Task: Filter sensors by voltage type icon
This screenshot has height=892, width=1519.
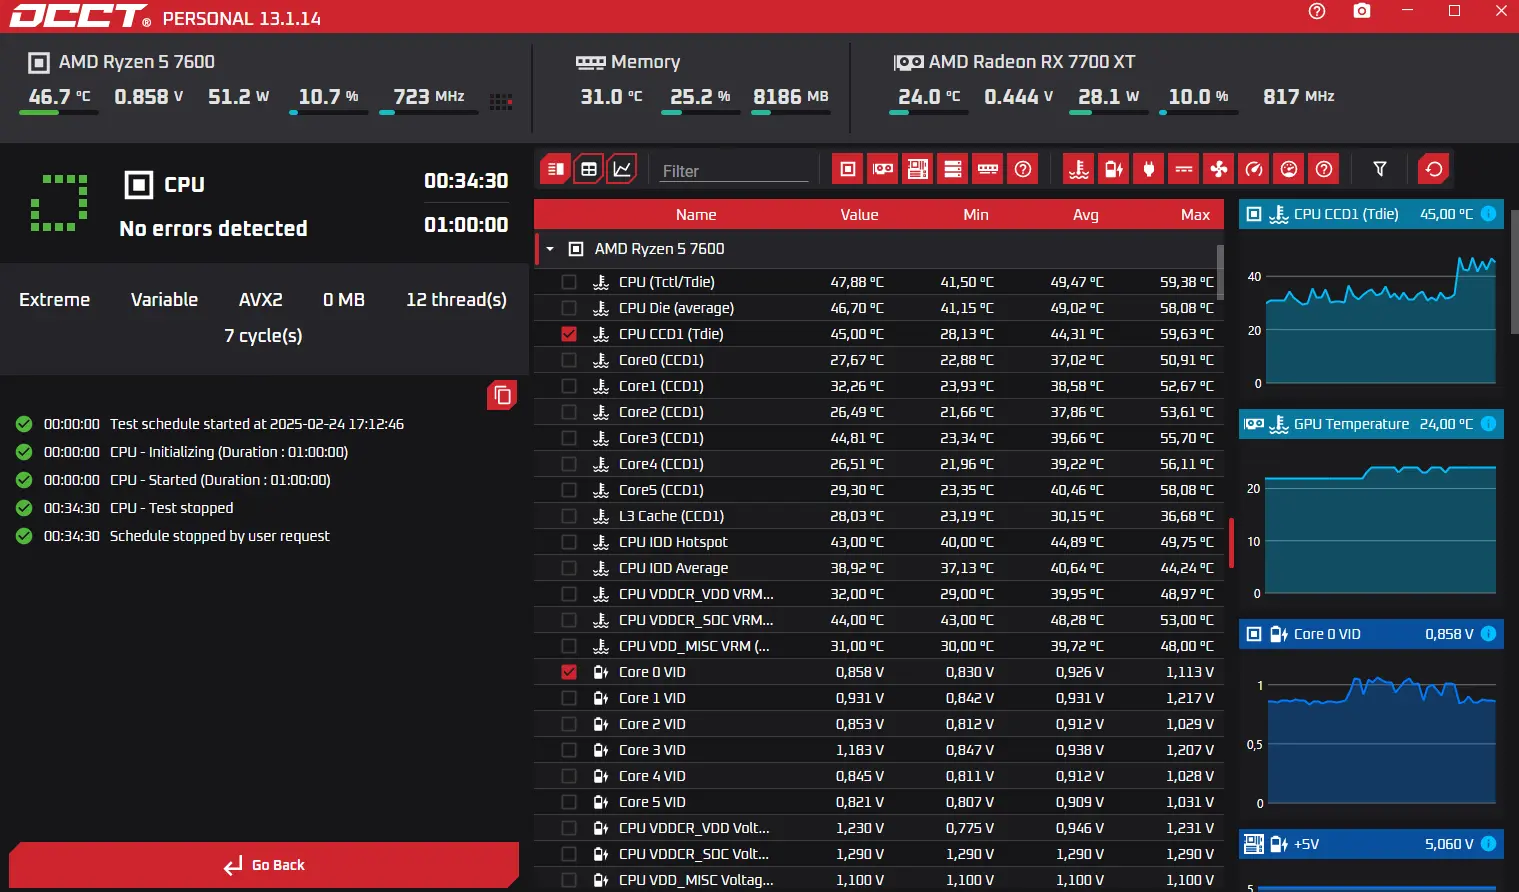Action: click(1114, 169)
